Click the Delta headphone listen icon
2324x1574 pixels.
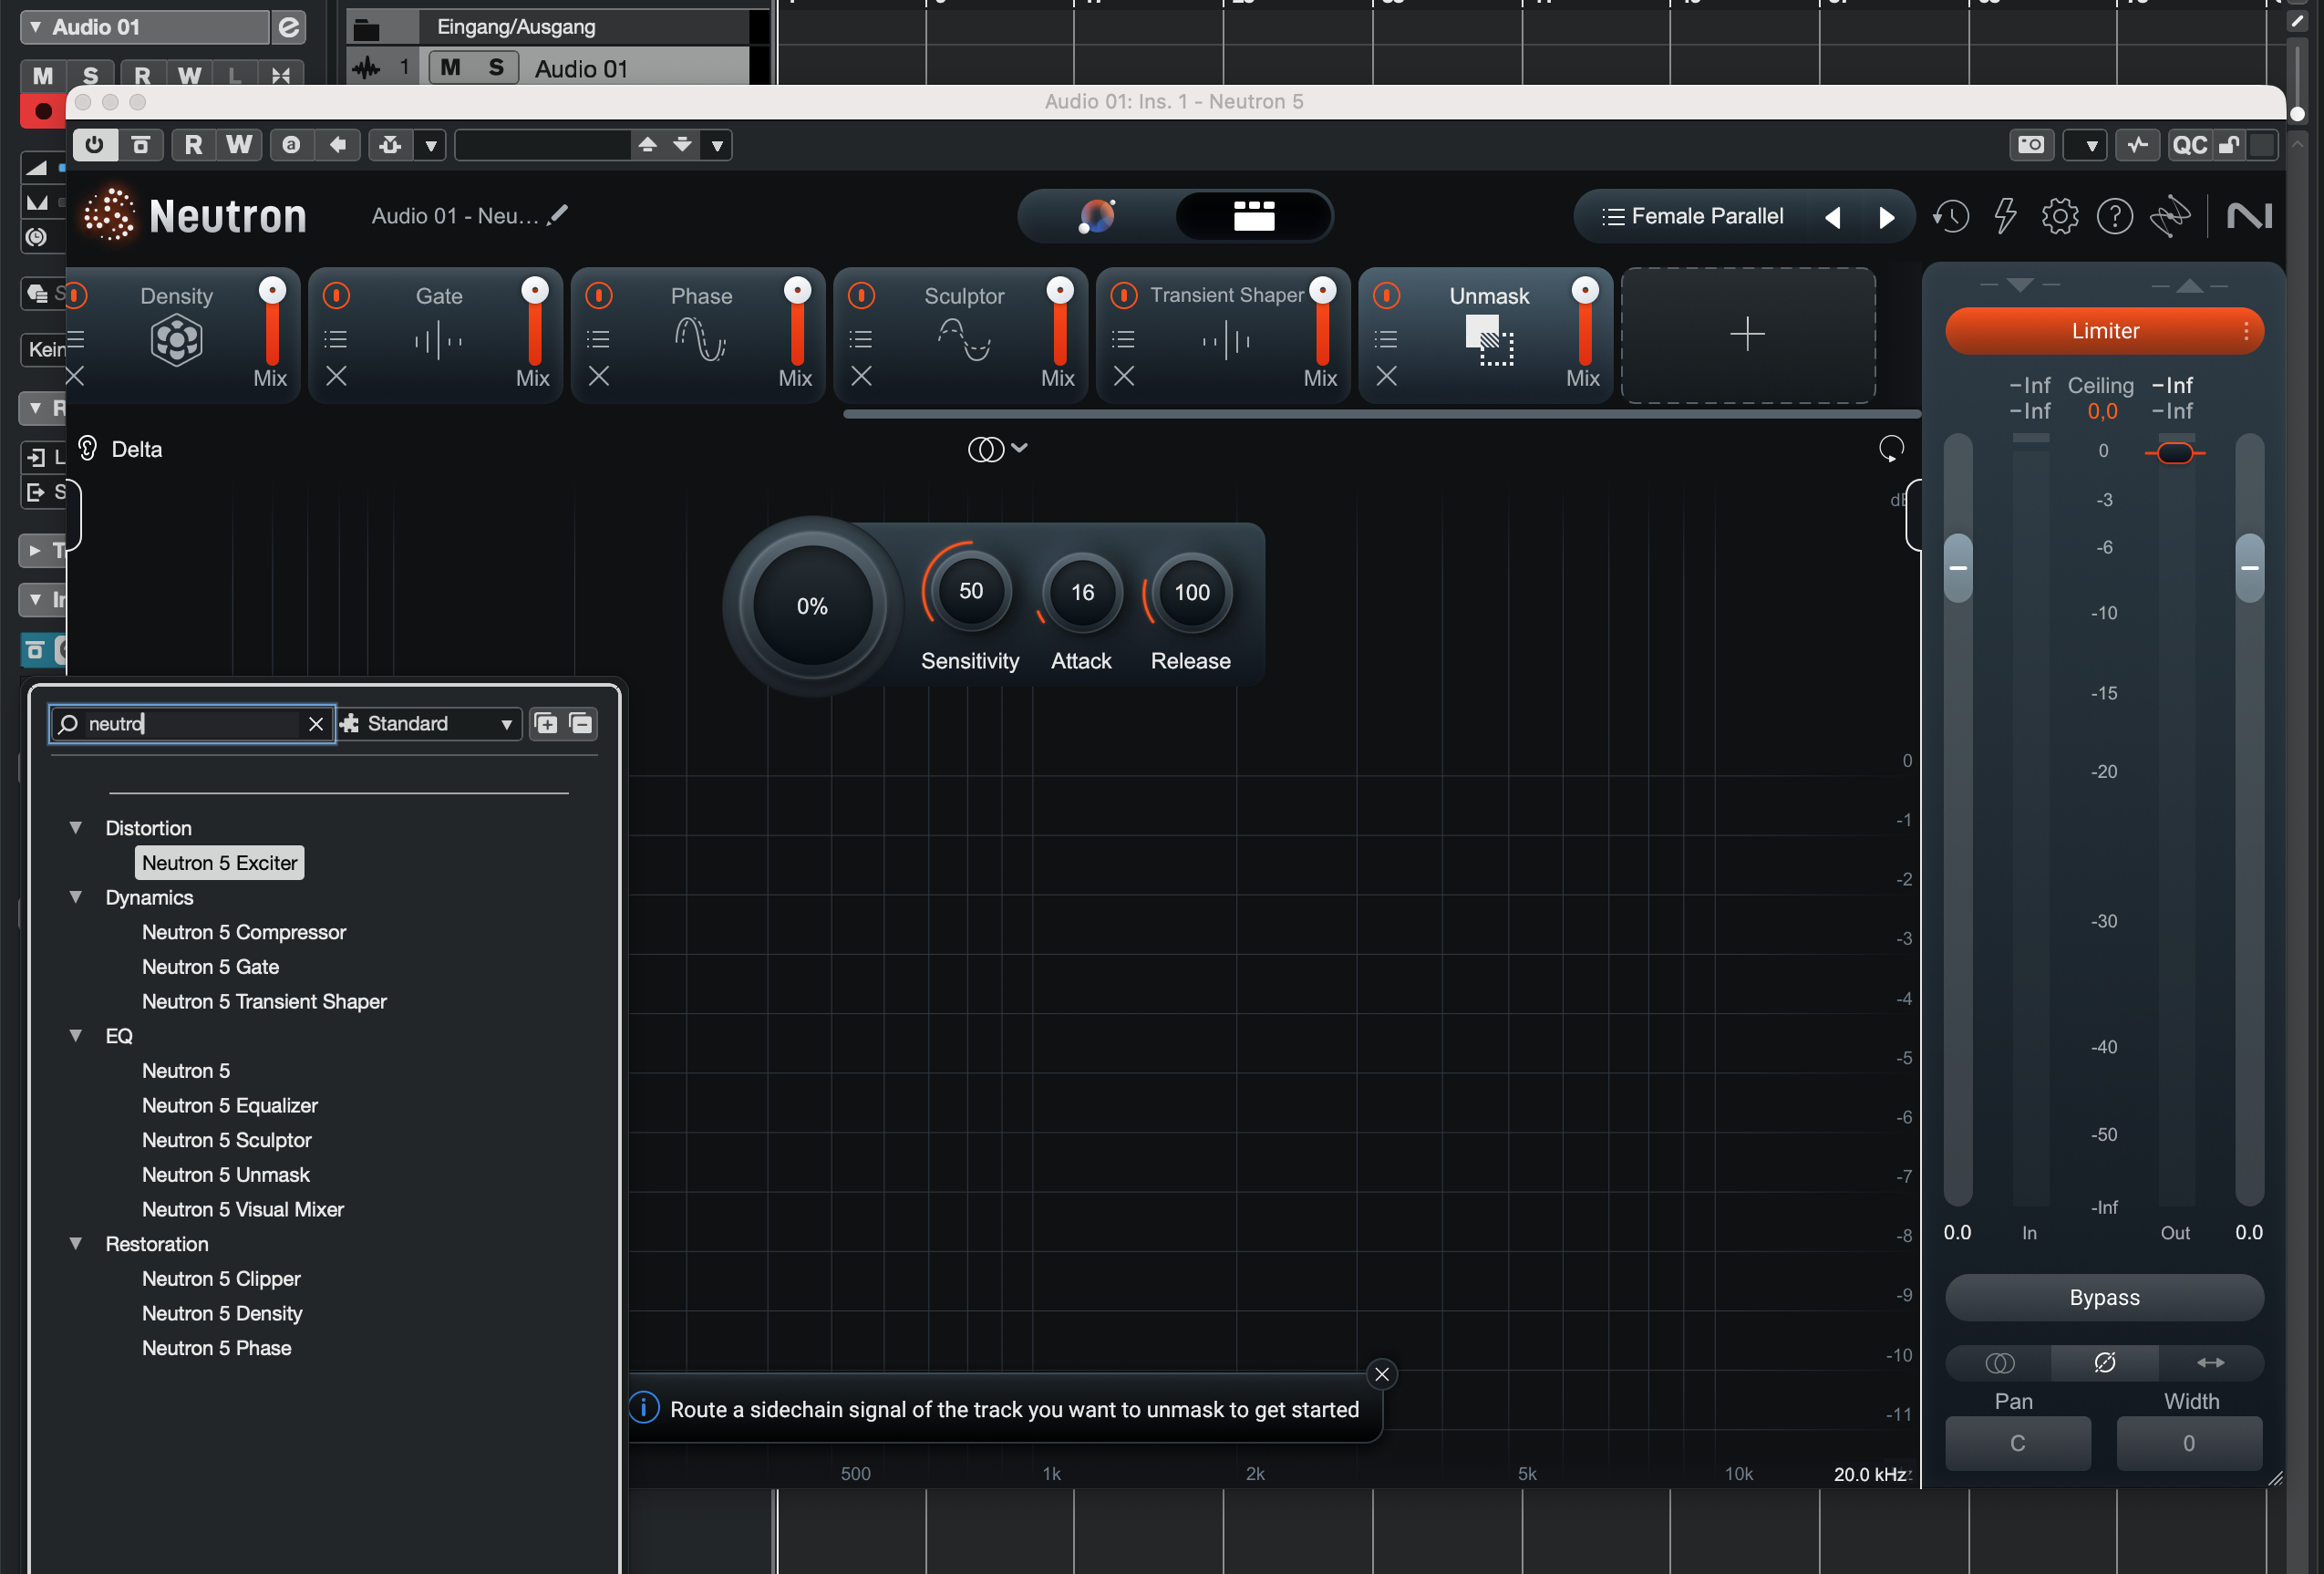[x=87, y=448]
